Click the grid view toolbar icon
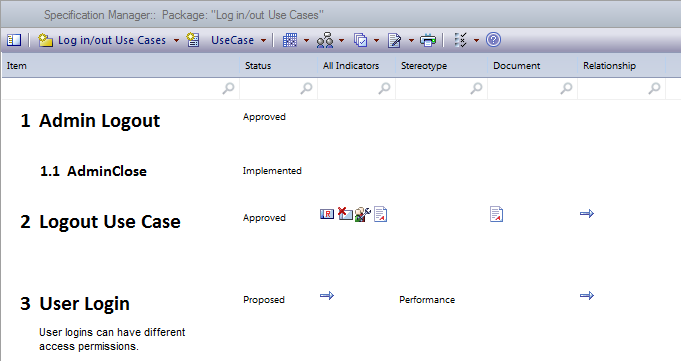This screenshot has width=681, height=361. click(x=290, y=40)
